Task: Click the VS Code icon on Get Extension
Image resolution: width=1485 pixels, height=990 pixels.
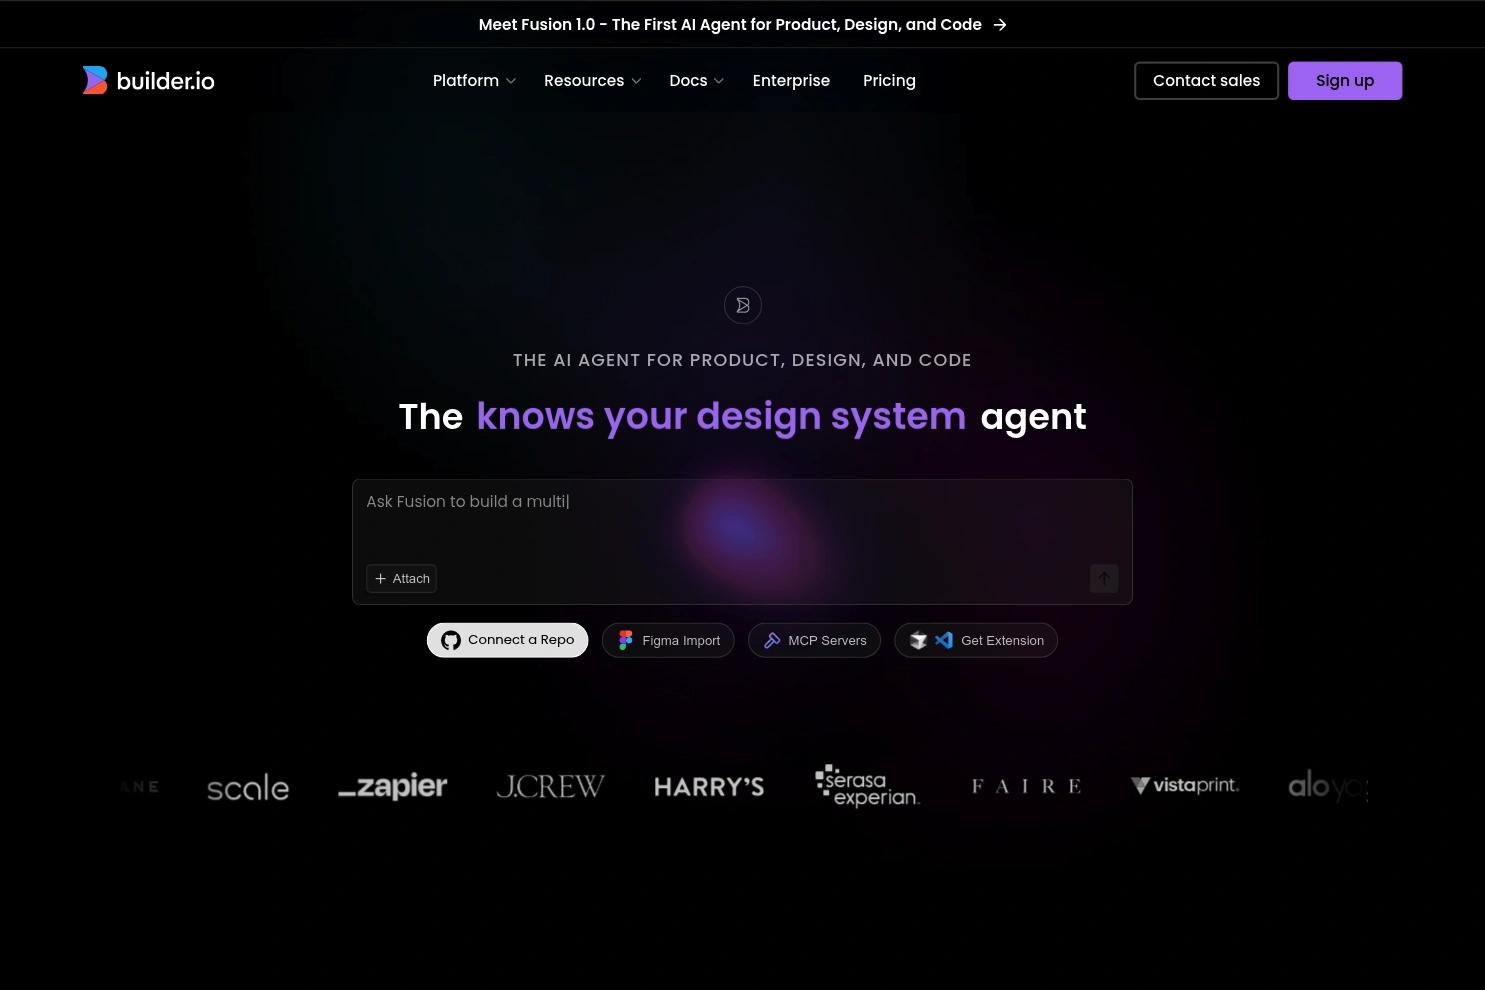Action: coord(943,640)
